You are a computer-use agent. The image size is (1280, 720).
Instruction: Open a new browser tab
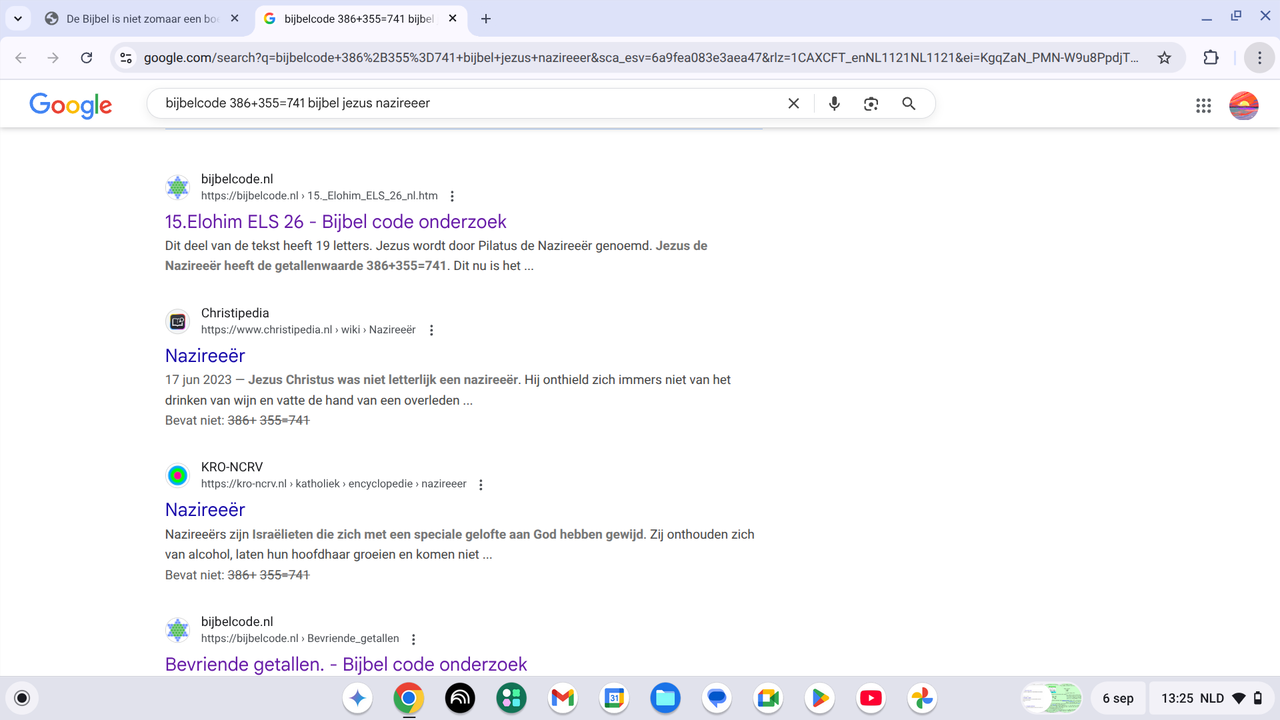[486, 19]
